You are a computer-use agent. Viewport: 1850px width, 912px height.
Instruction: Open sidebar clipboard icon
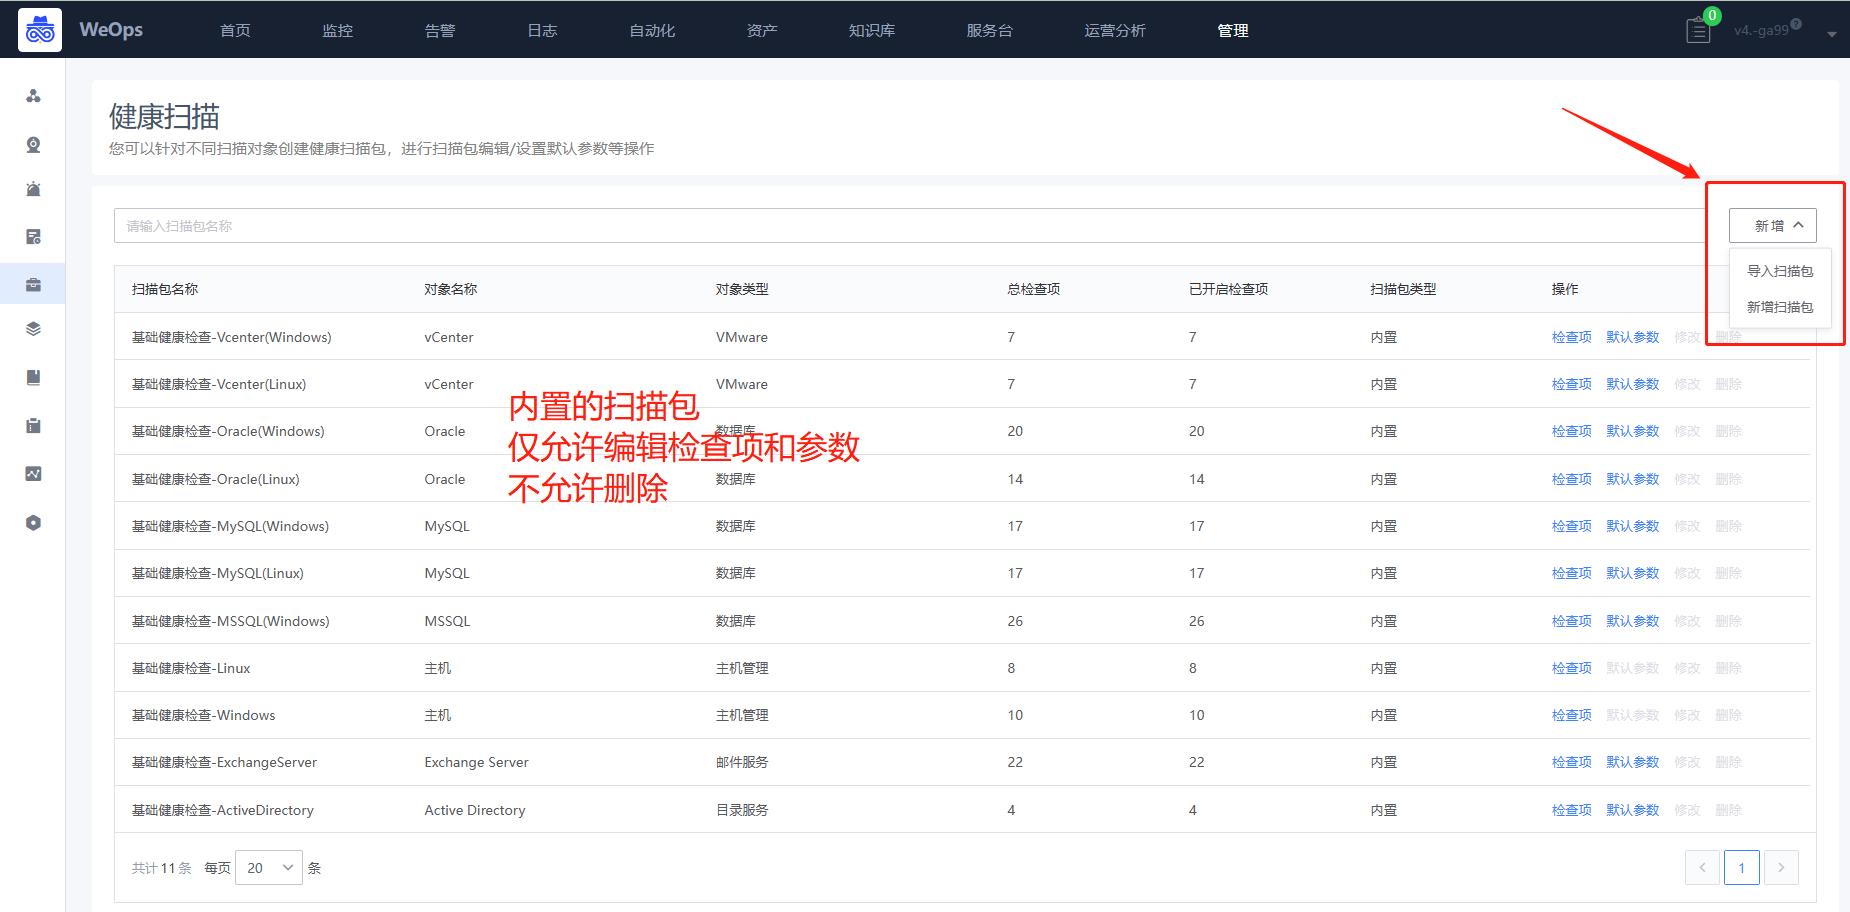[33, 426]
